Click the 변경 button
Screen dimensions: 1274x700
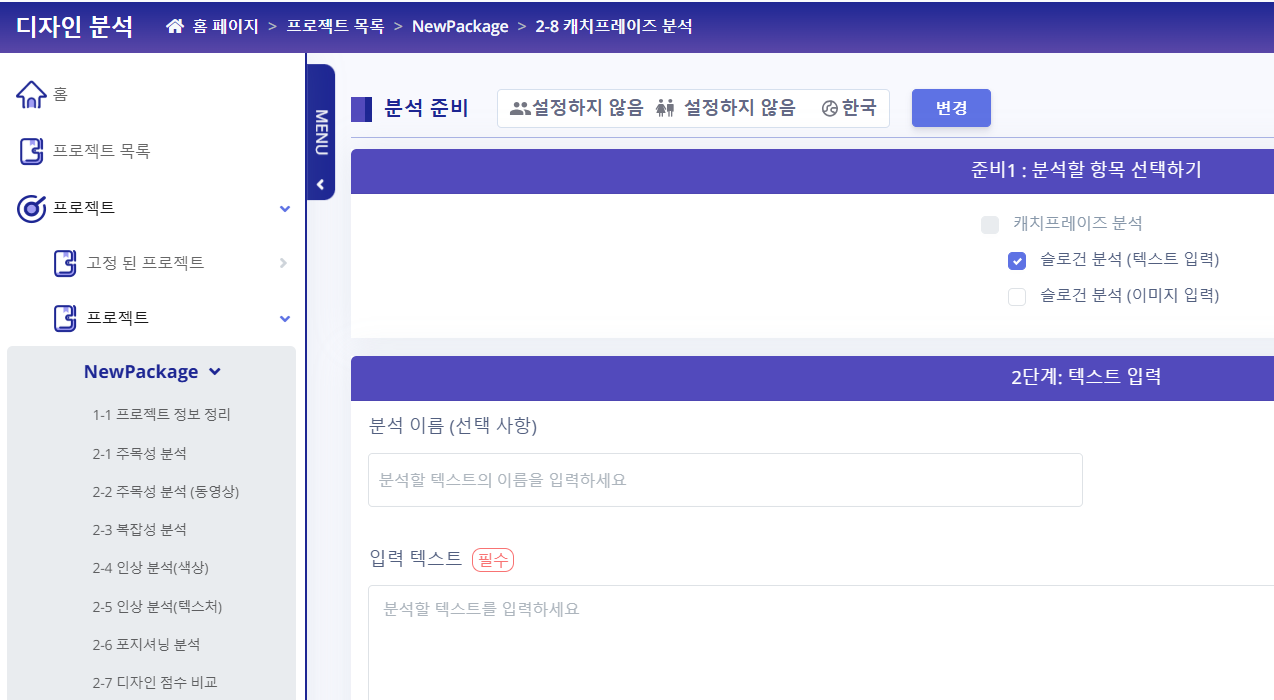[951, 108]
